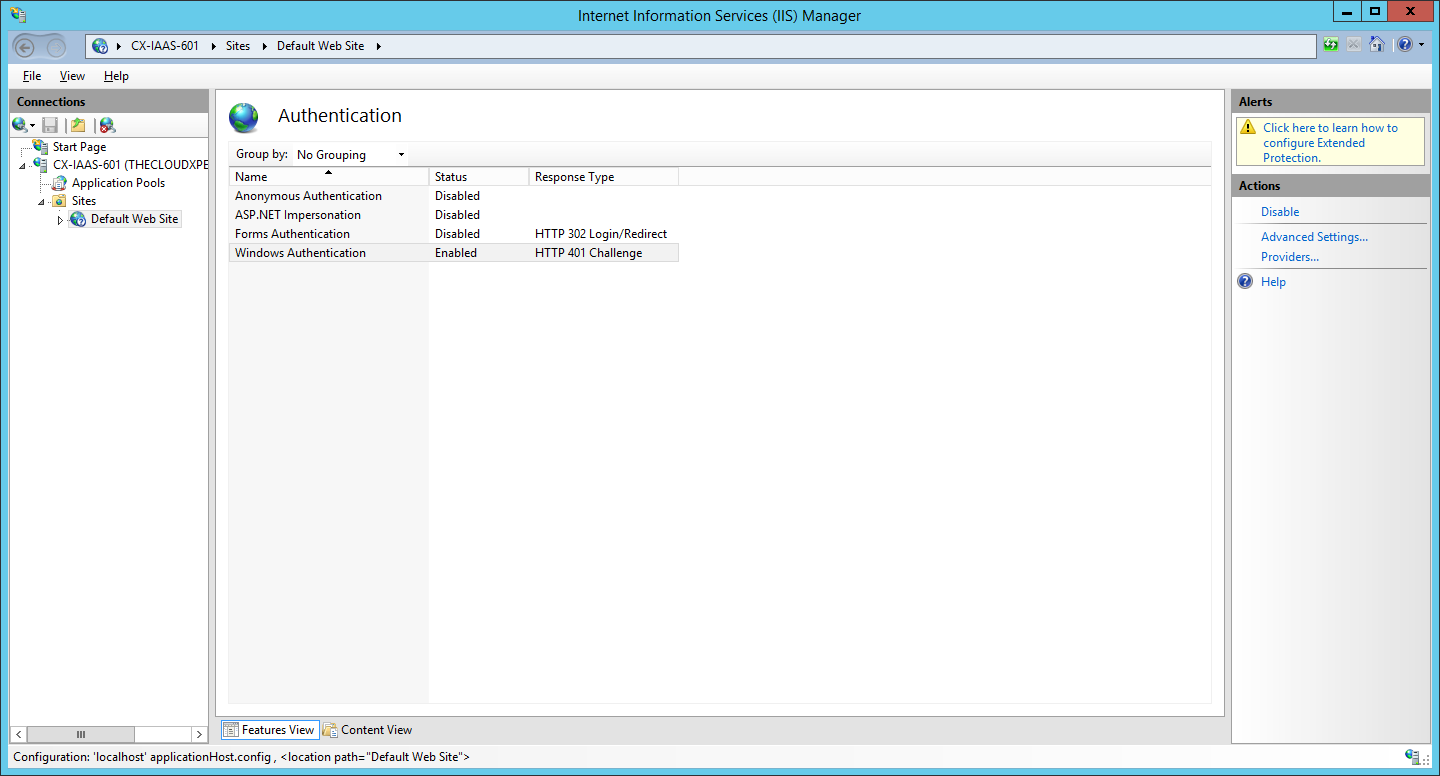Click the Content View tab icon
The image size is (1440, 776).
click(330, 730)
